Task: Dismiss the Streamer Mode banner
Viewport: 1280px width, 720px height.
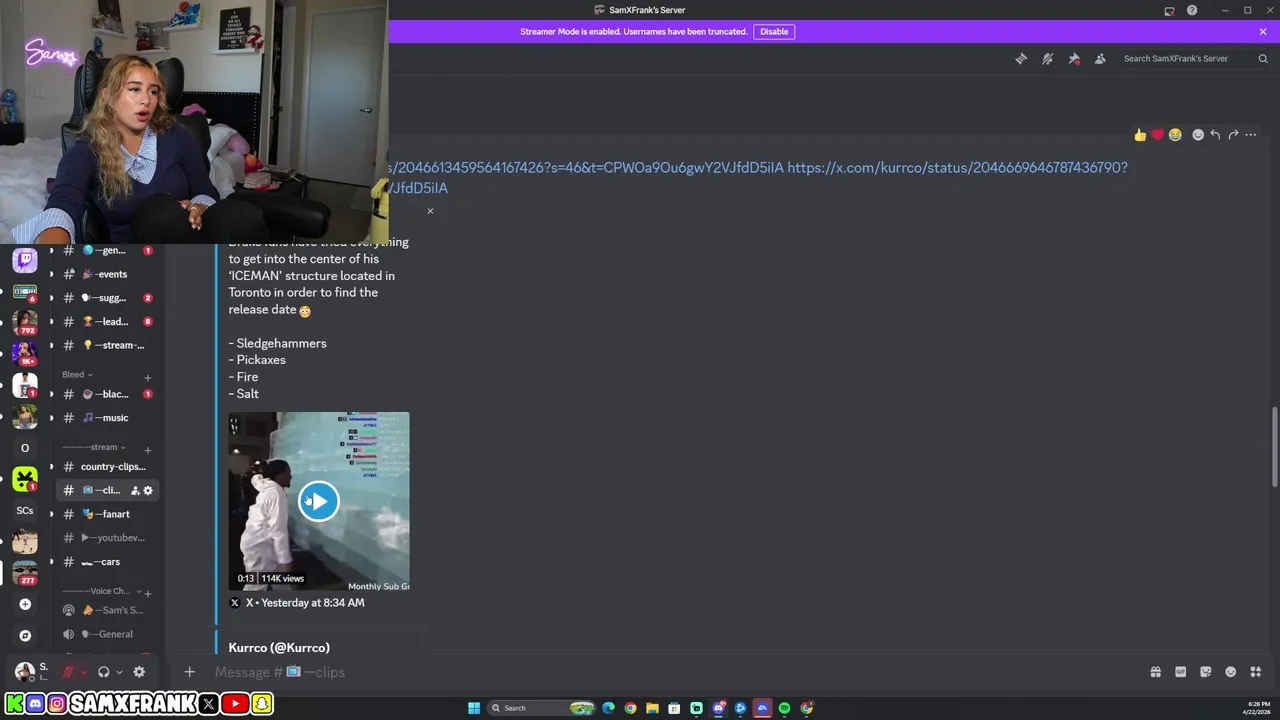Action: pyautogui.click(x=1263, y=32)
